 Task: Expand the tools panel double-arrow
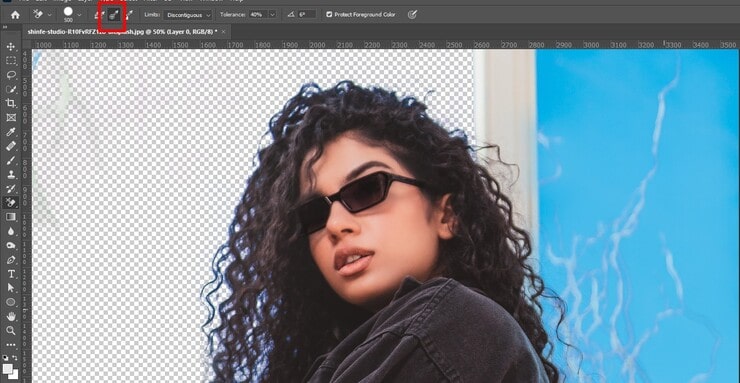5,27
